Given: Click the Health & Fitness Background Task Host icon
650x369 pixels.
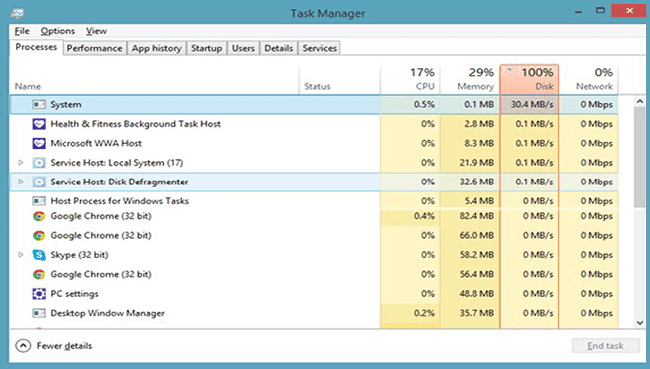Looking at the screenshot, I should (x=39, y=124).
